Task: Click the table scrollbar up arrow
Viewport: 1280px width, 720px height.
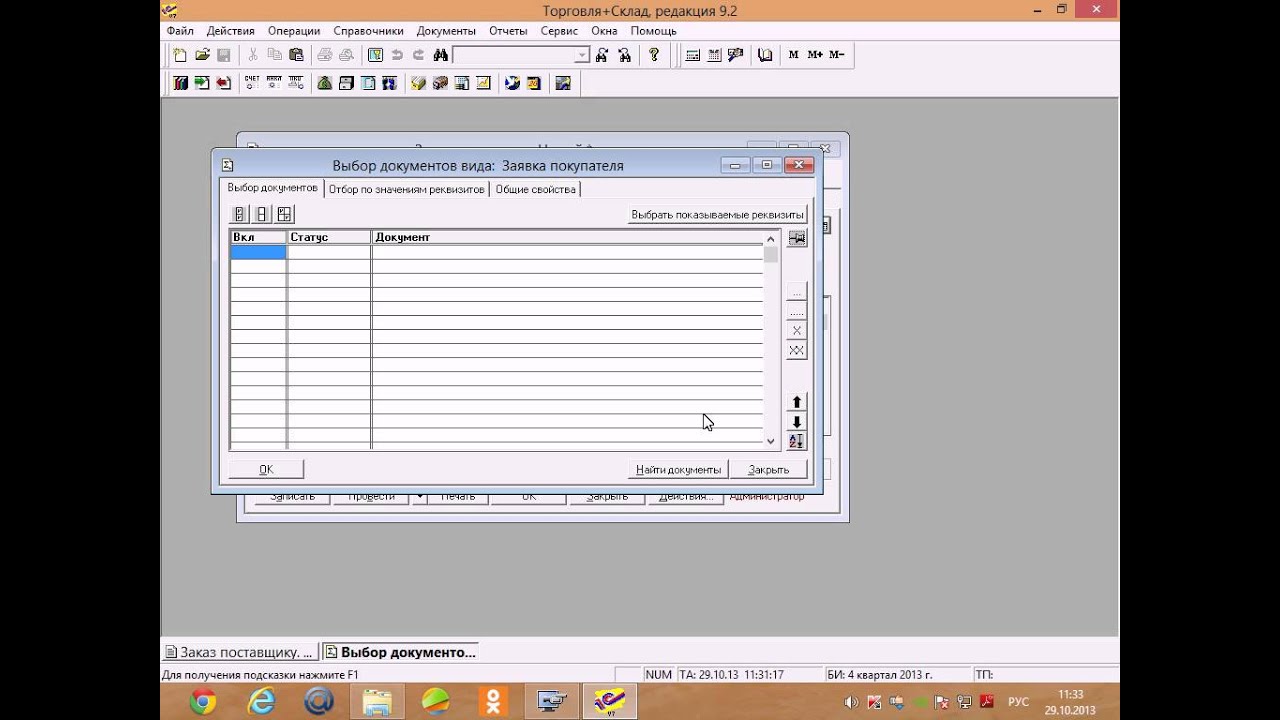Action: click(770, 239)
